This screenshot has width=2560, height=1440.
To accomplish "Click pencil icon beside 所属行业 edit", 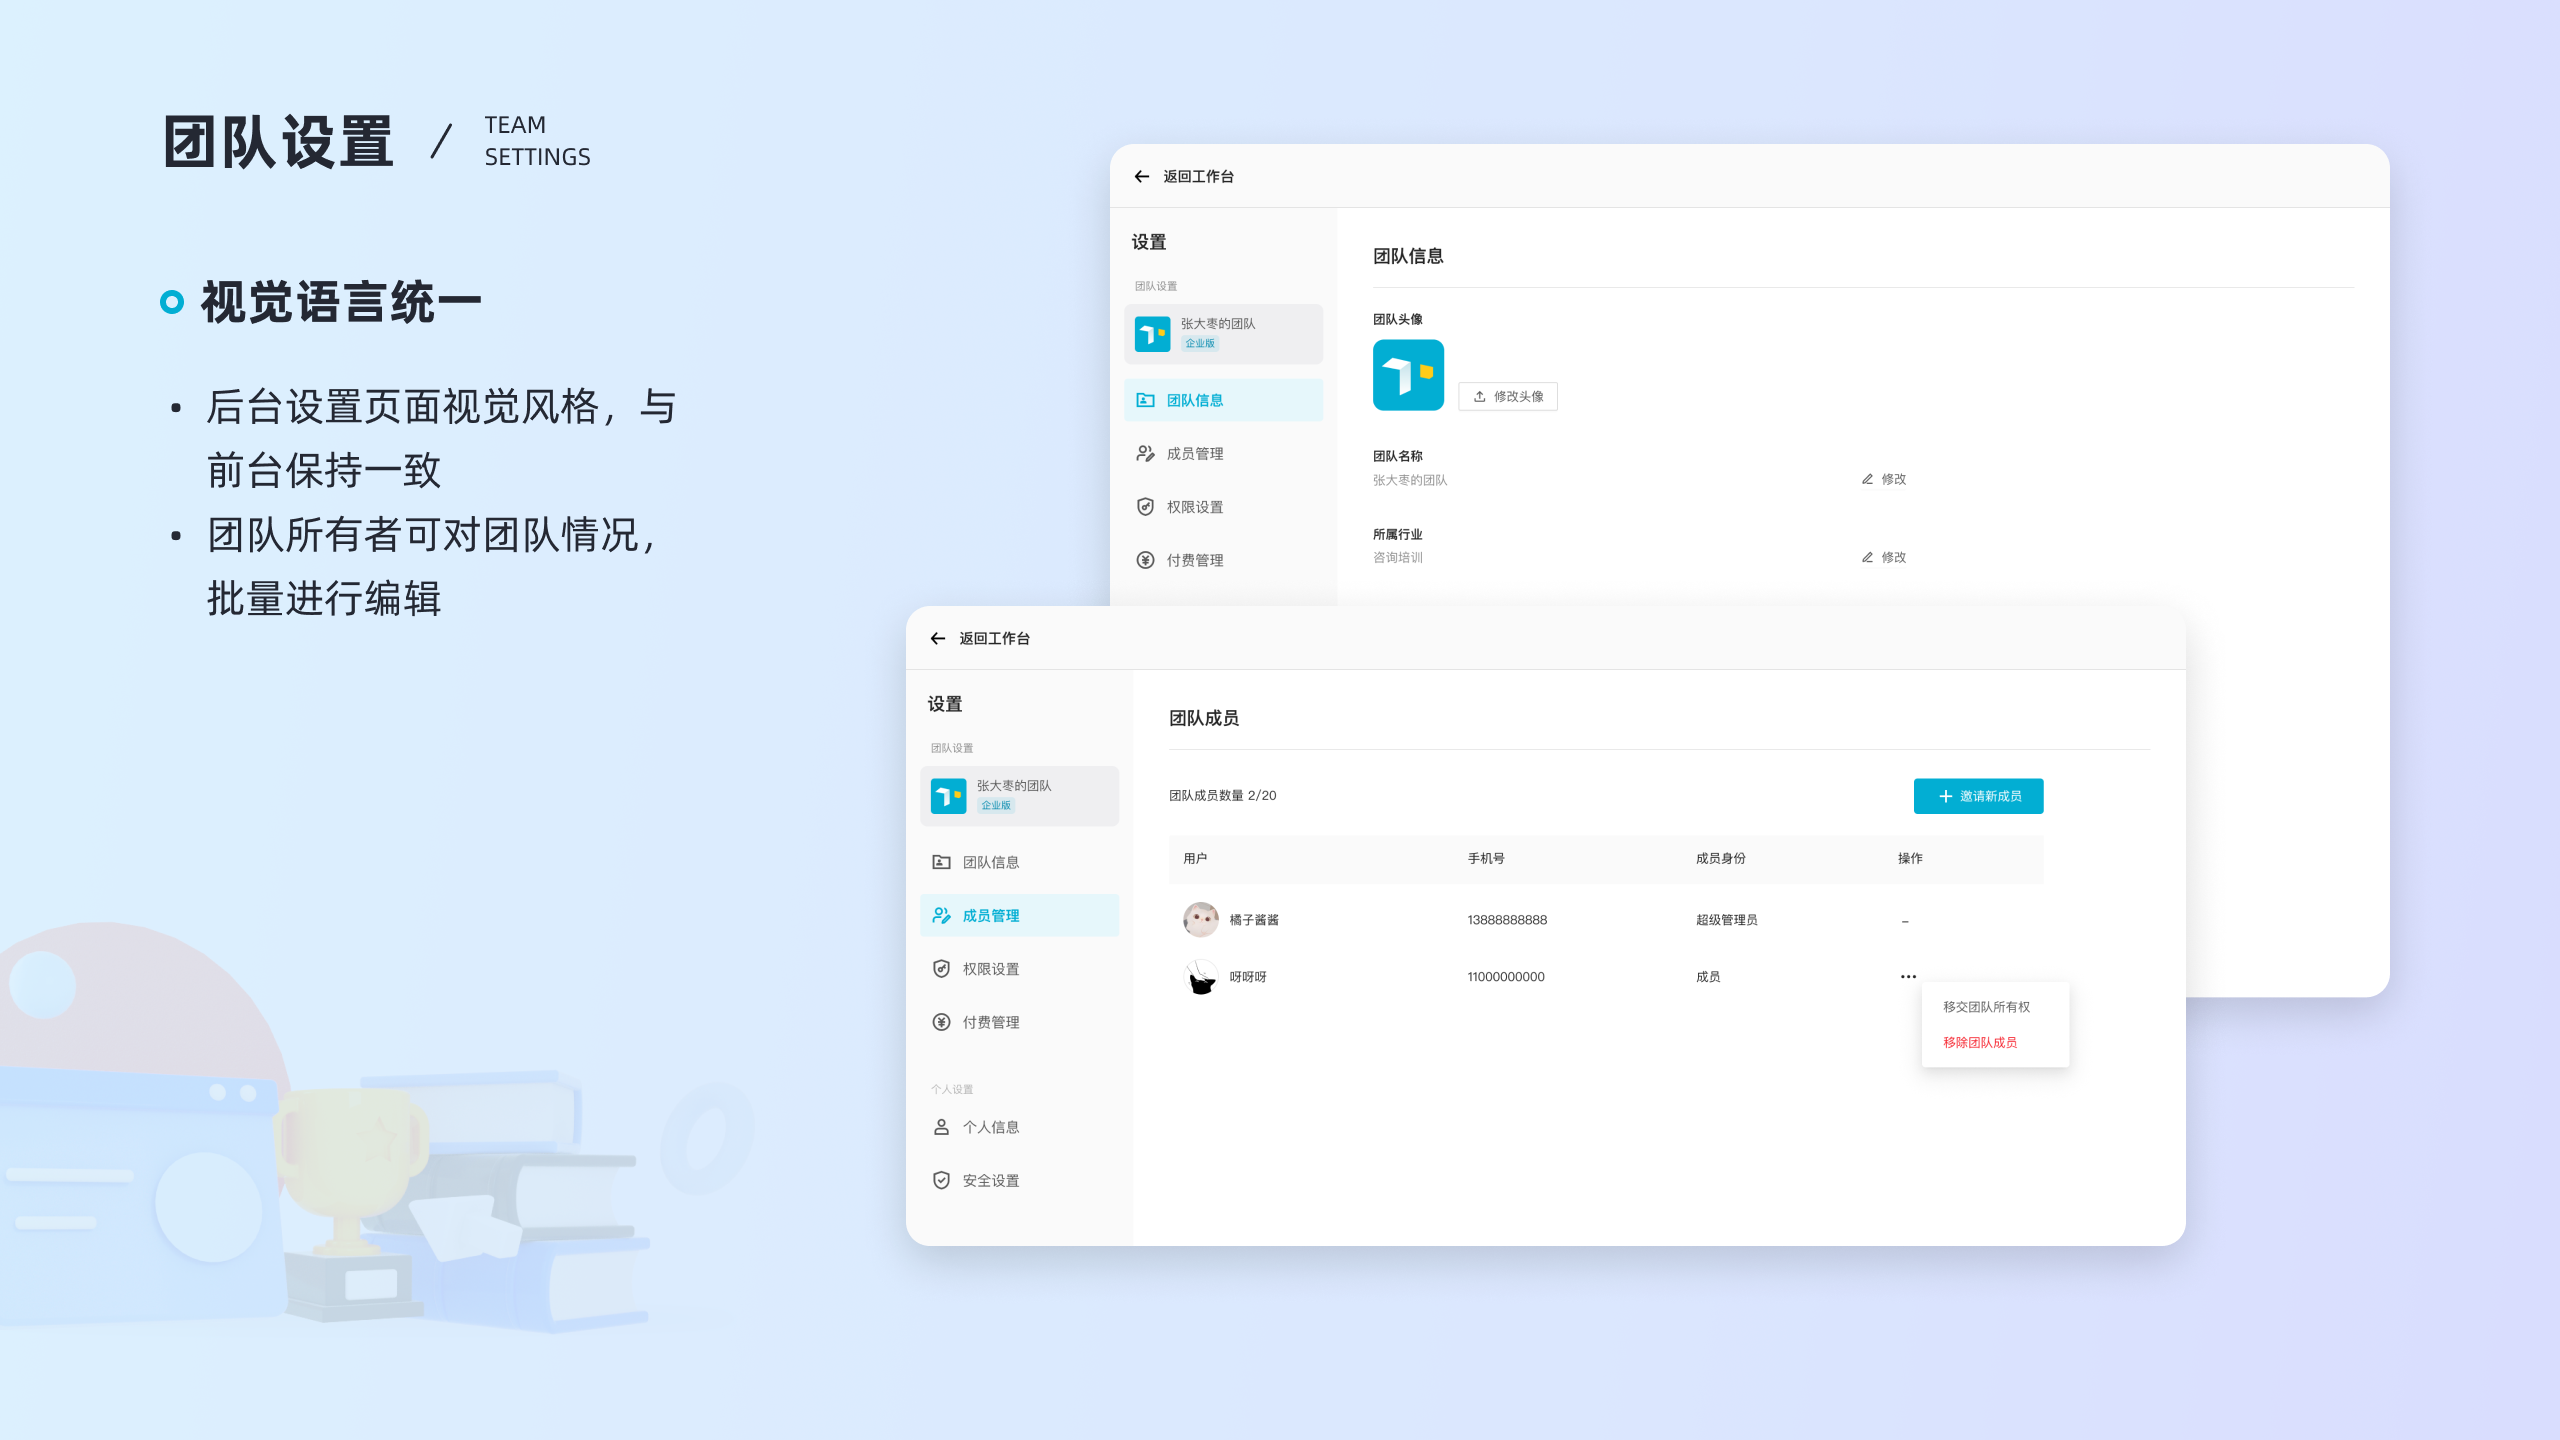I will click(x=1867, y=557).
